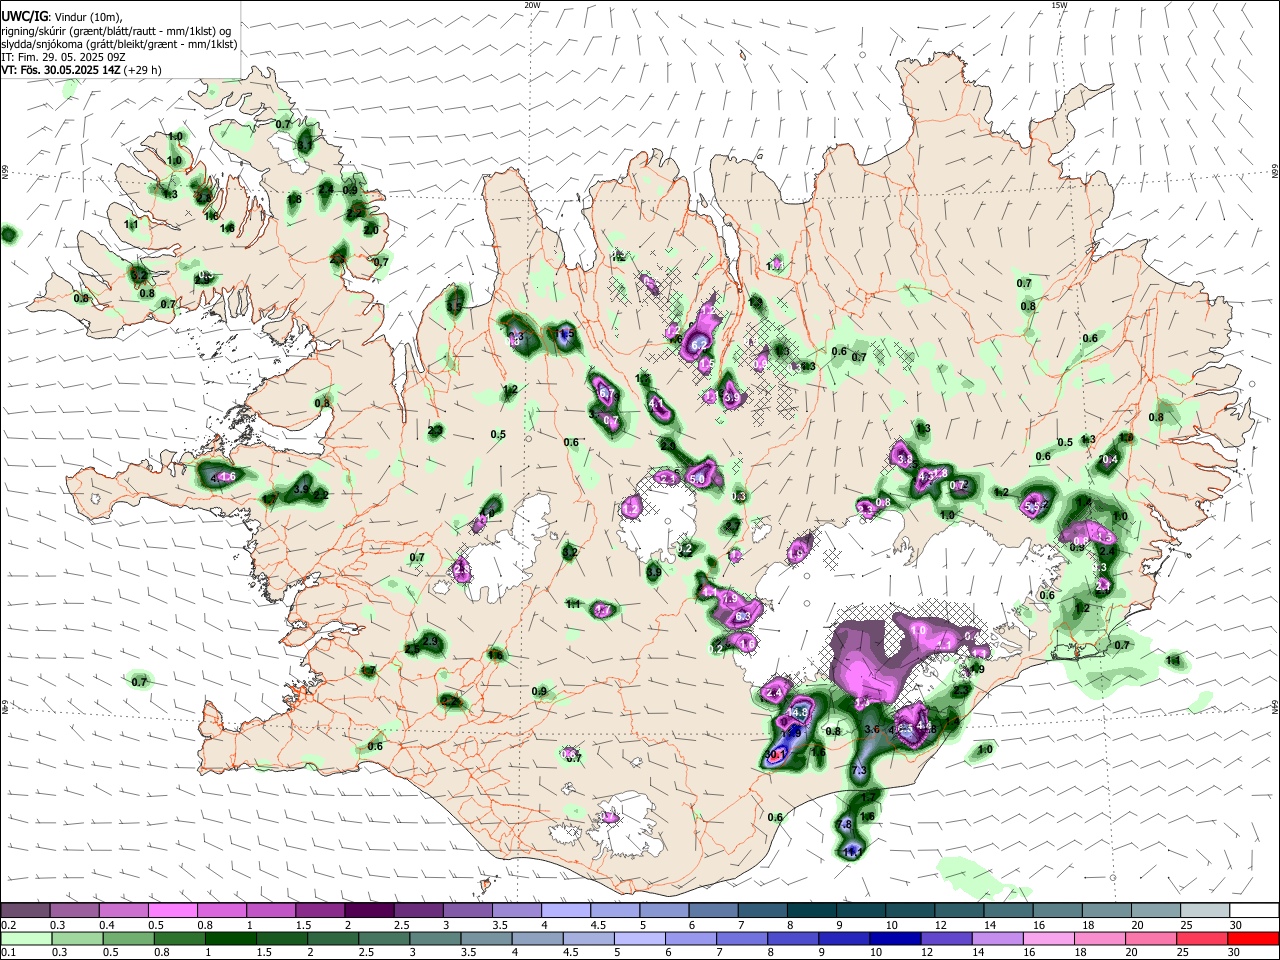
Task: Pick the dark mauve 0.2 swatch in upper legend
Action: pyautogui.click(x=25, y=911)
